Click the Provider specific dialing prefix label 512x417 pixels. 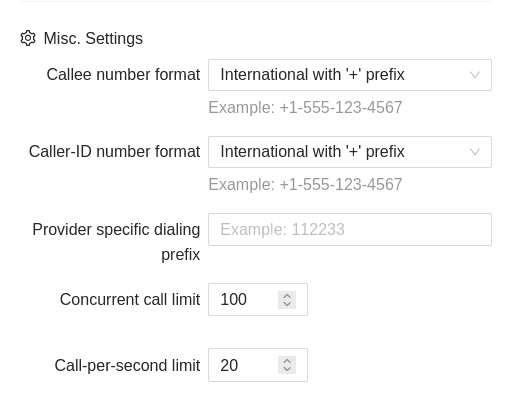click(116, 242)
